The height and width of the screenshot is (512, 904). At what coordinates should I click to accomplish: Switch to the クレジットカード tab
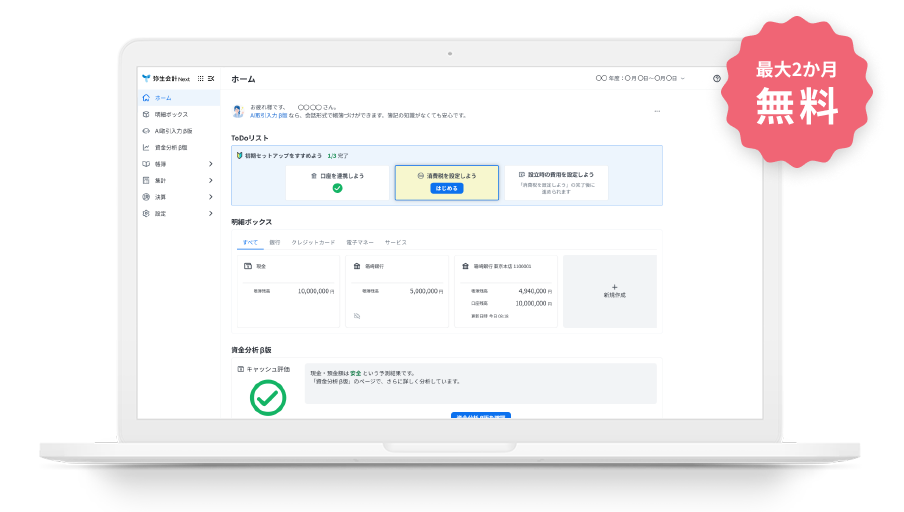(313, 242)
